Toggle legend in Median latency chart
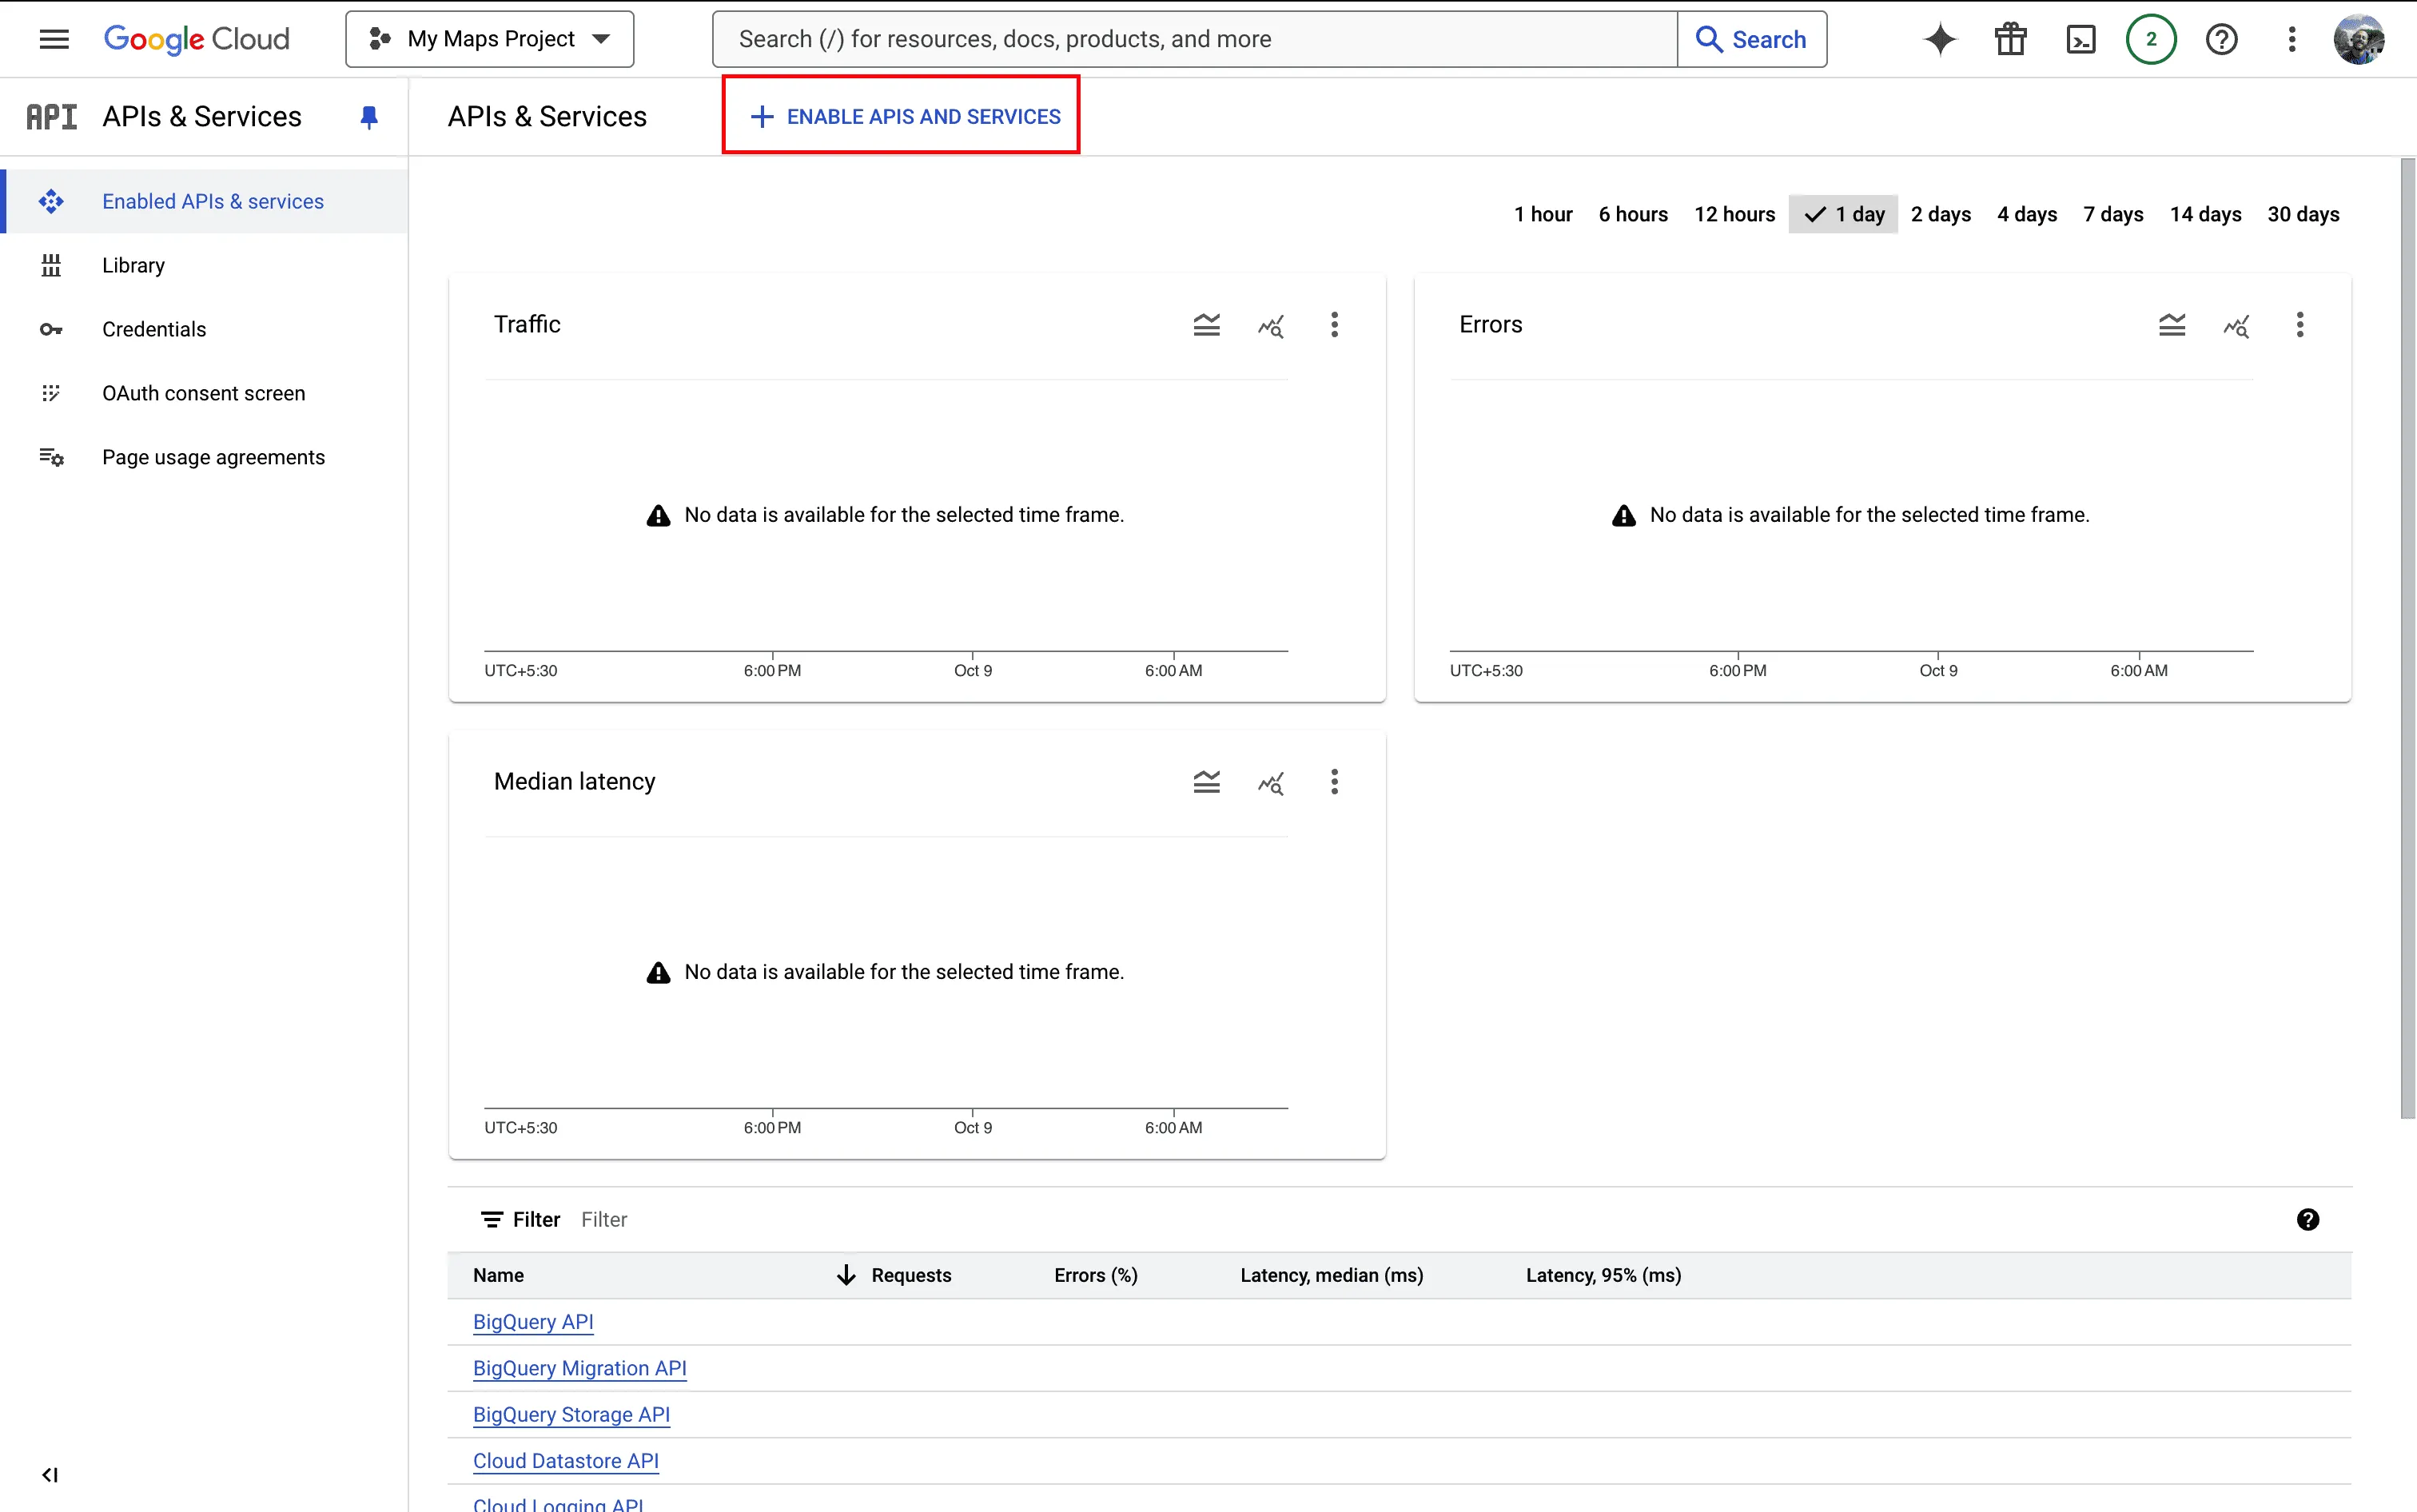Screen dimensions: 2417x1512 pyautogui.click(x=1207, y=781)
